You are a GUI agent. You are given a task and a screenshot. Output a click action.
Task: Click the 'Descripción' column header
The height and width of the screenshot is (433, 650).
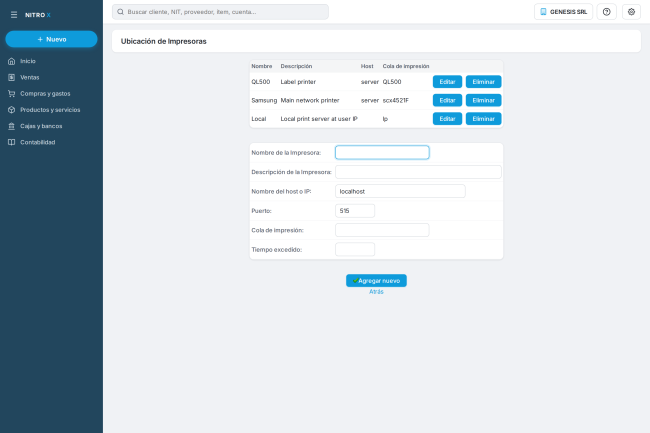296,66
